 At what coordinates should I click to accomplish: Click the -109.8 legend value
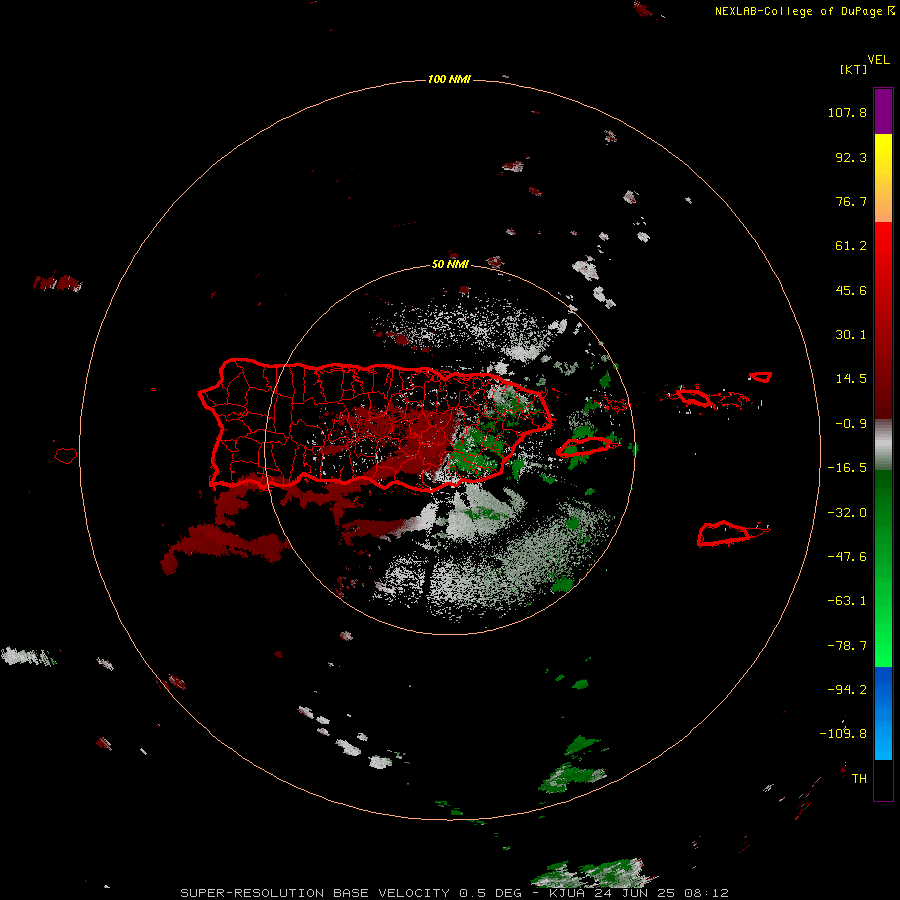tap(843, 734)
